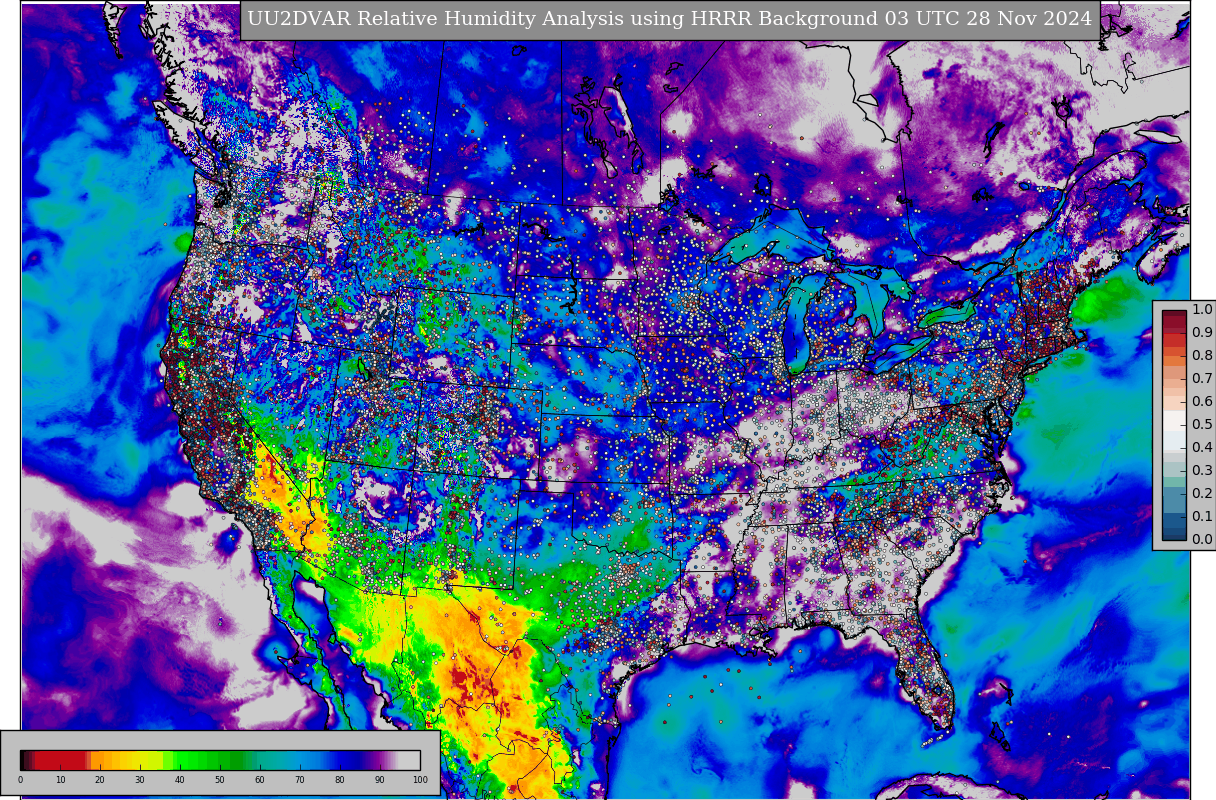This screenshot has width=1216, height=800.
Task: Select the 0.3 label on right legend
Action: coord(1202,470)
